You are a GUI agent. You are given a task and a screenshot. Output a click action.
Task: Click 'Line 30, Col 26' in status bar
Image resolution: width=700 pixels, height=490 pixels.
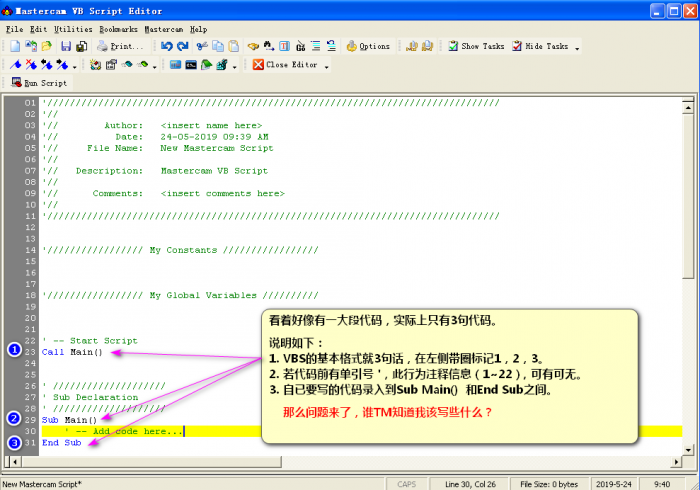coord(470,484)
